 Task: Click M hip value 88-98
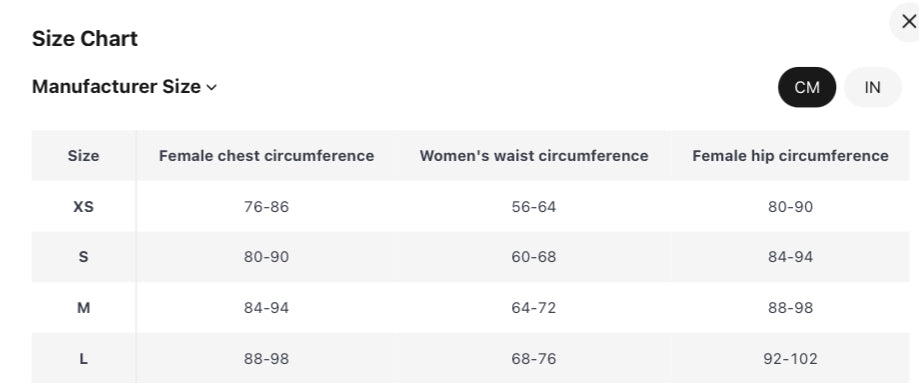pos(790,308)
